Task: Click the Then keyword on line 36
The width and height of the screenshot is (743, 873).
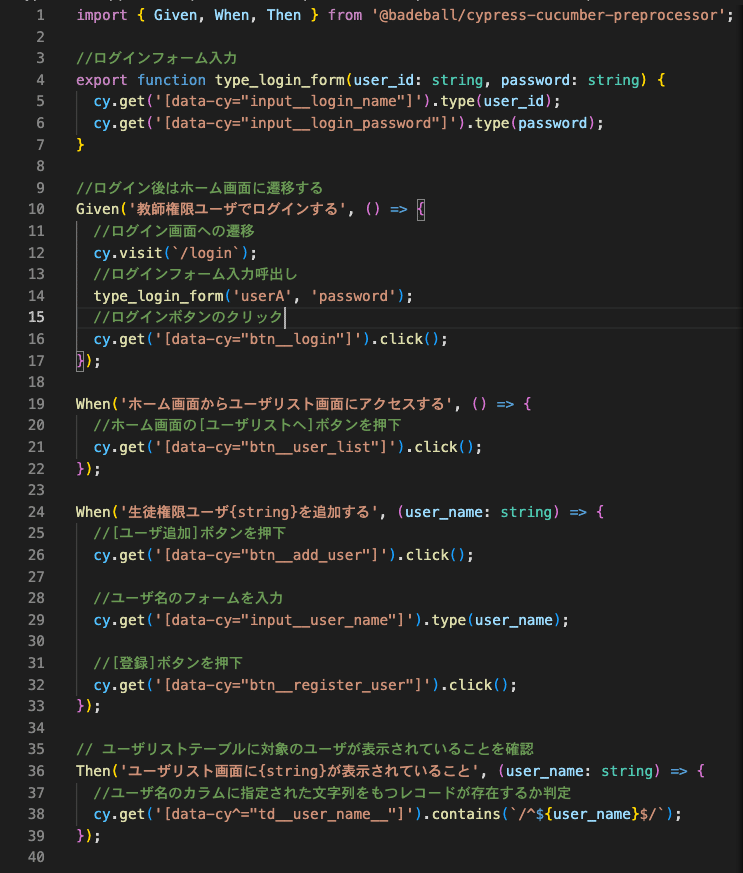Action: (x=93, y=771)
